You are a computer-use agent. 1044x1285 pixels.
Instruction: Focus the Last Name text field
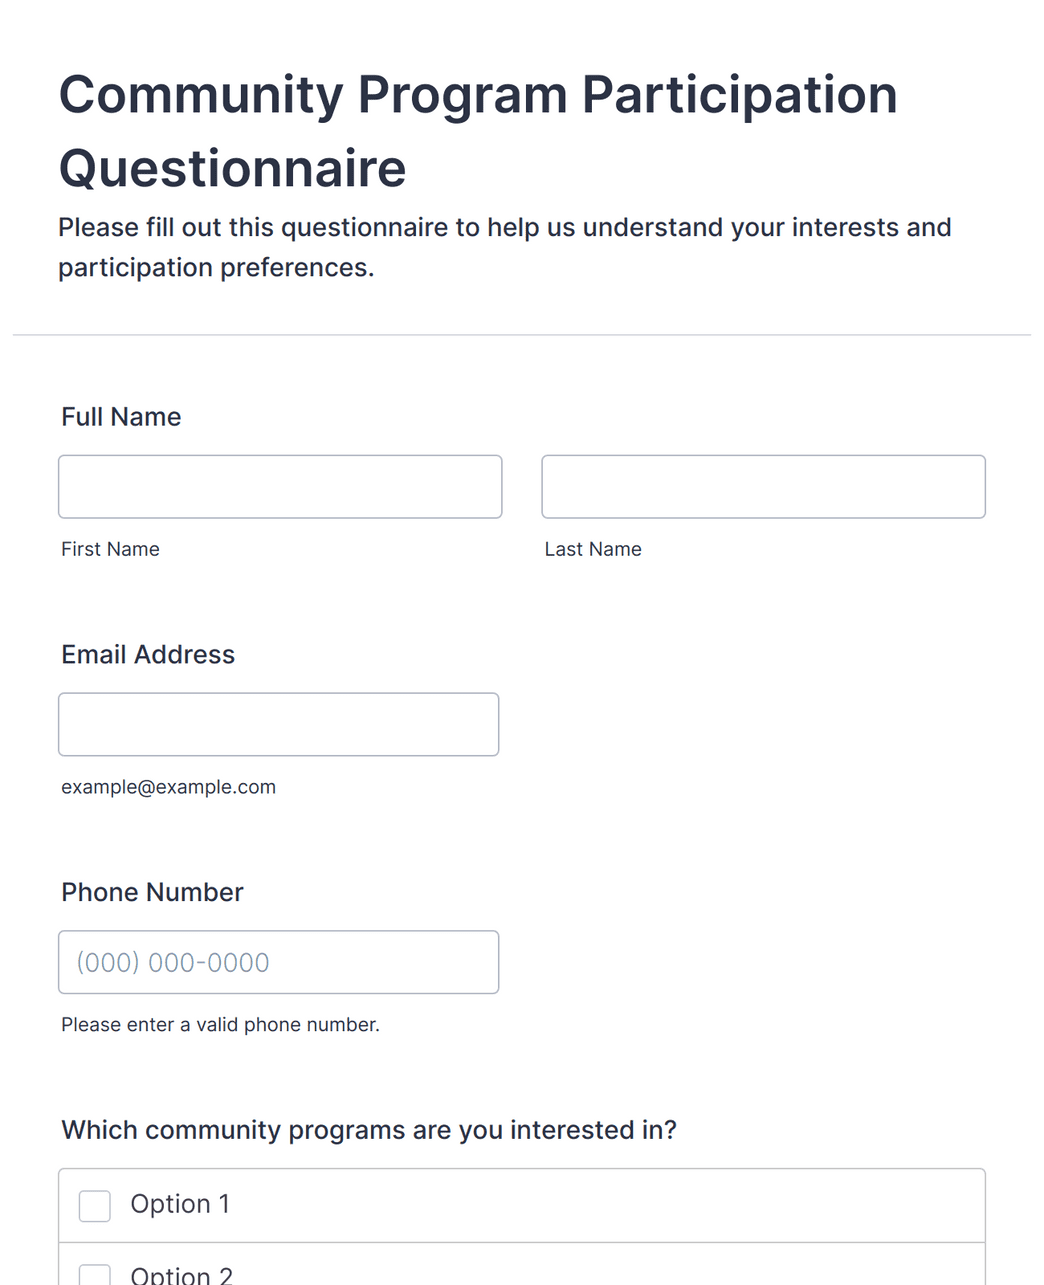pos(763,487)
